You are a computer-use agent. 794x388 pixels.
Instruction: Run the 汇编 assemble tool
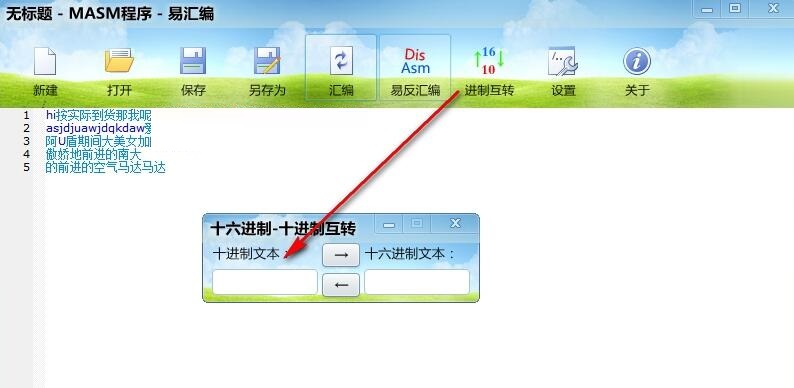341,67
